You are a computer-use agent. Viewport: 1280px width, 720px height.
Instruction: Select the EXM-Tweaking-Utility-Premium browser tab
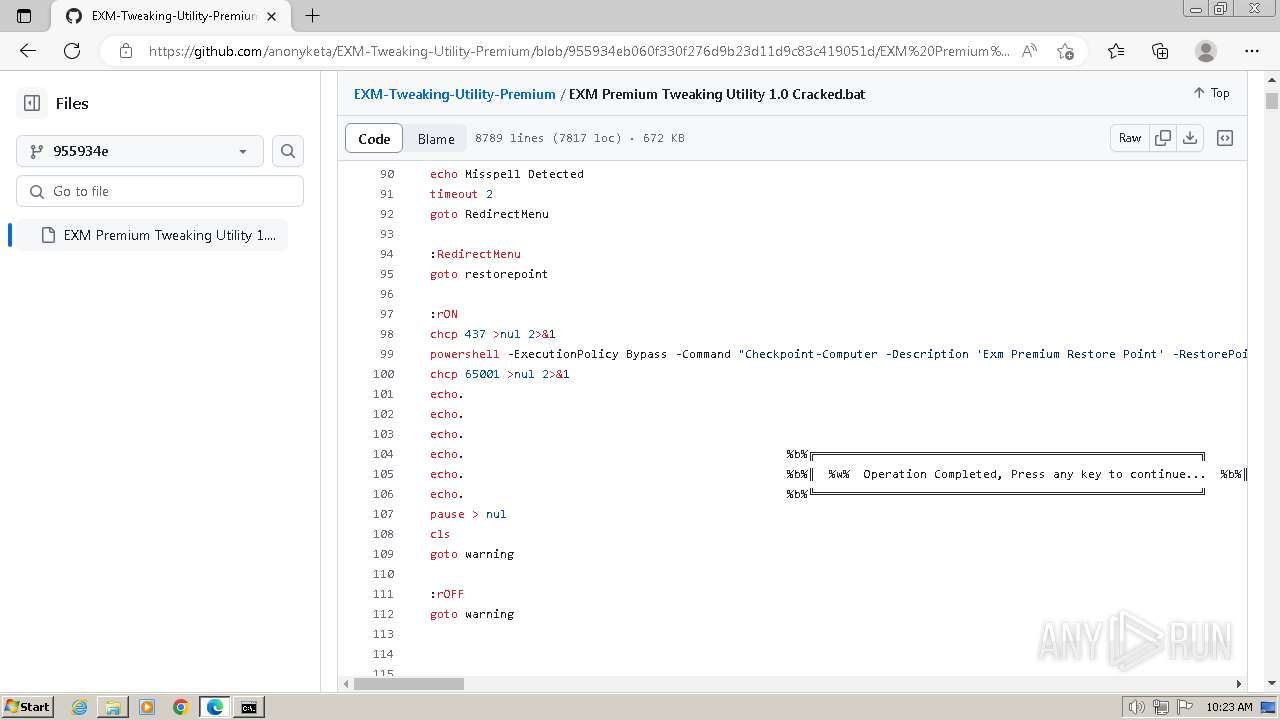click(x=172, y=16)
